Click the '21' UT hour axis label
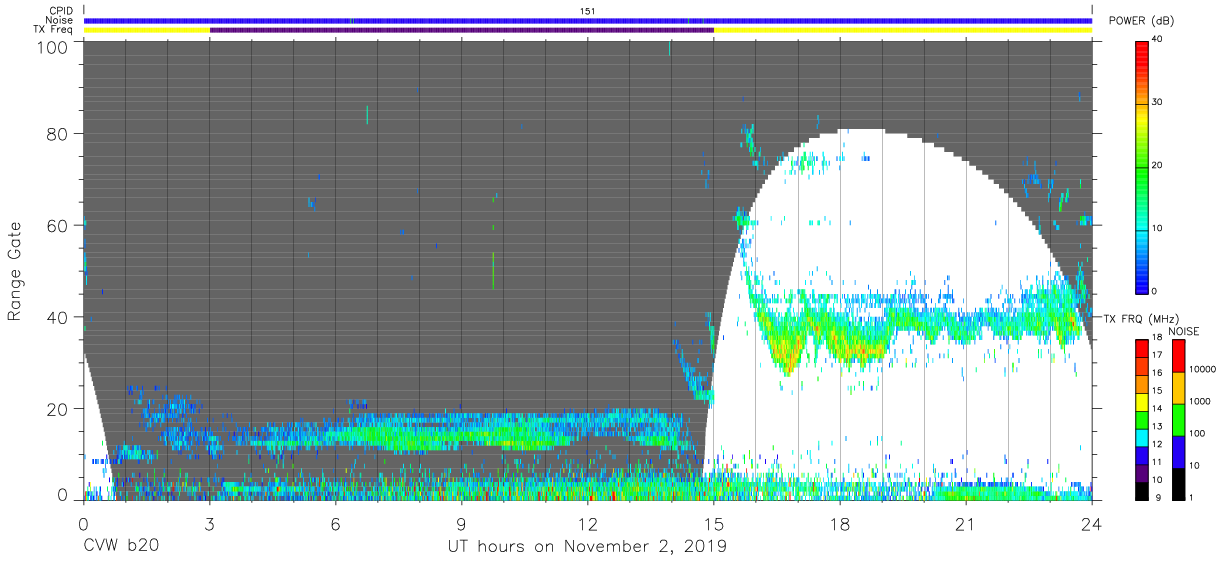The image size is (1228, 567). pos(966,524)
